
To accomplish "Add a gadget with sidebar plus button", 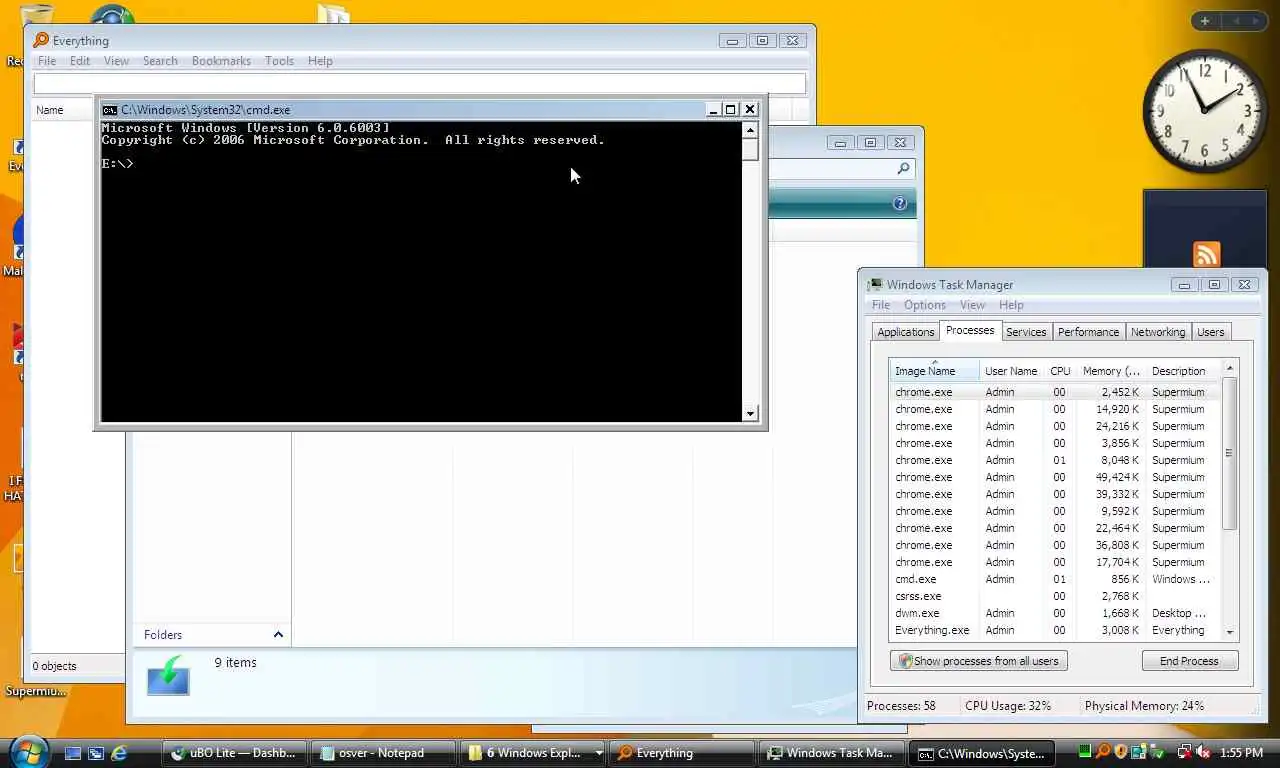I will (1205, 21).
